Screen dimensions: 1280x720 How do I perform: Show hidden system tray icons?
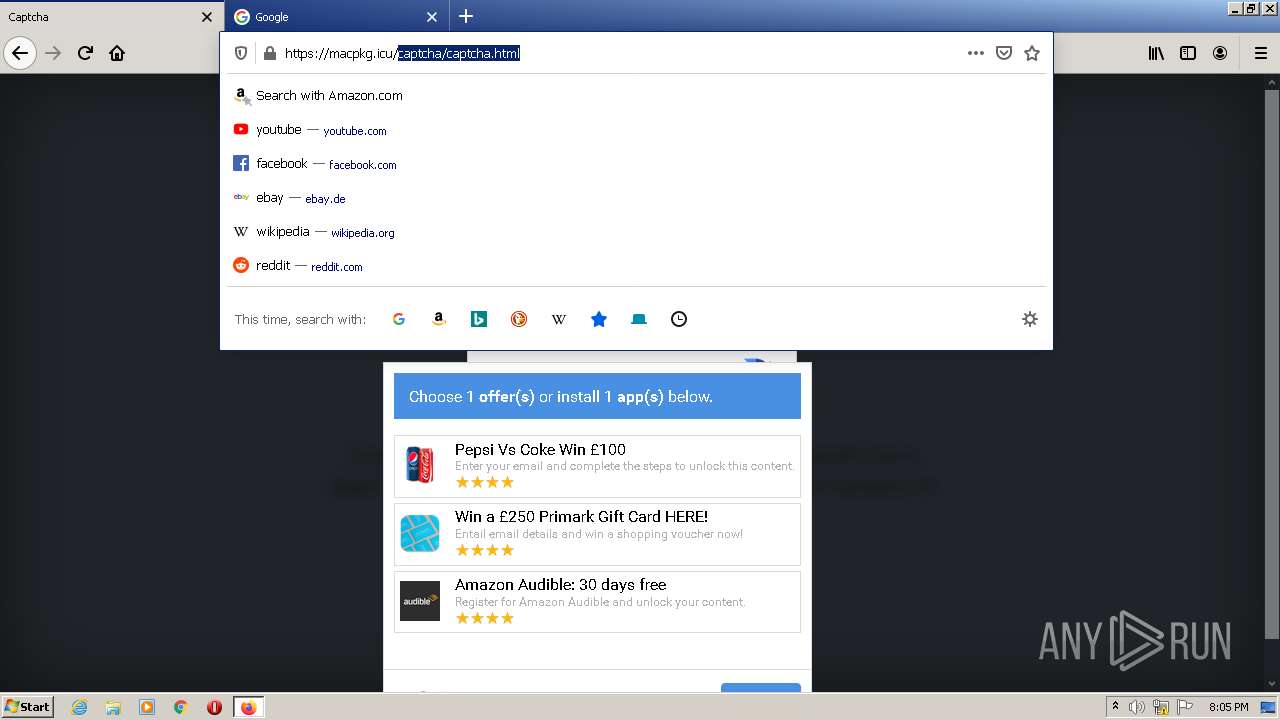(1116, 707)
